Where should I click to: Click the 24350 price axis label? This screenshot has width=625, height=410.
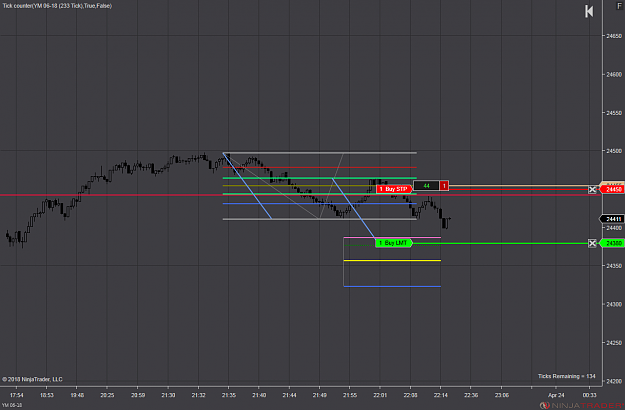coord(614,266)
